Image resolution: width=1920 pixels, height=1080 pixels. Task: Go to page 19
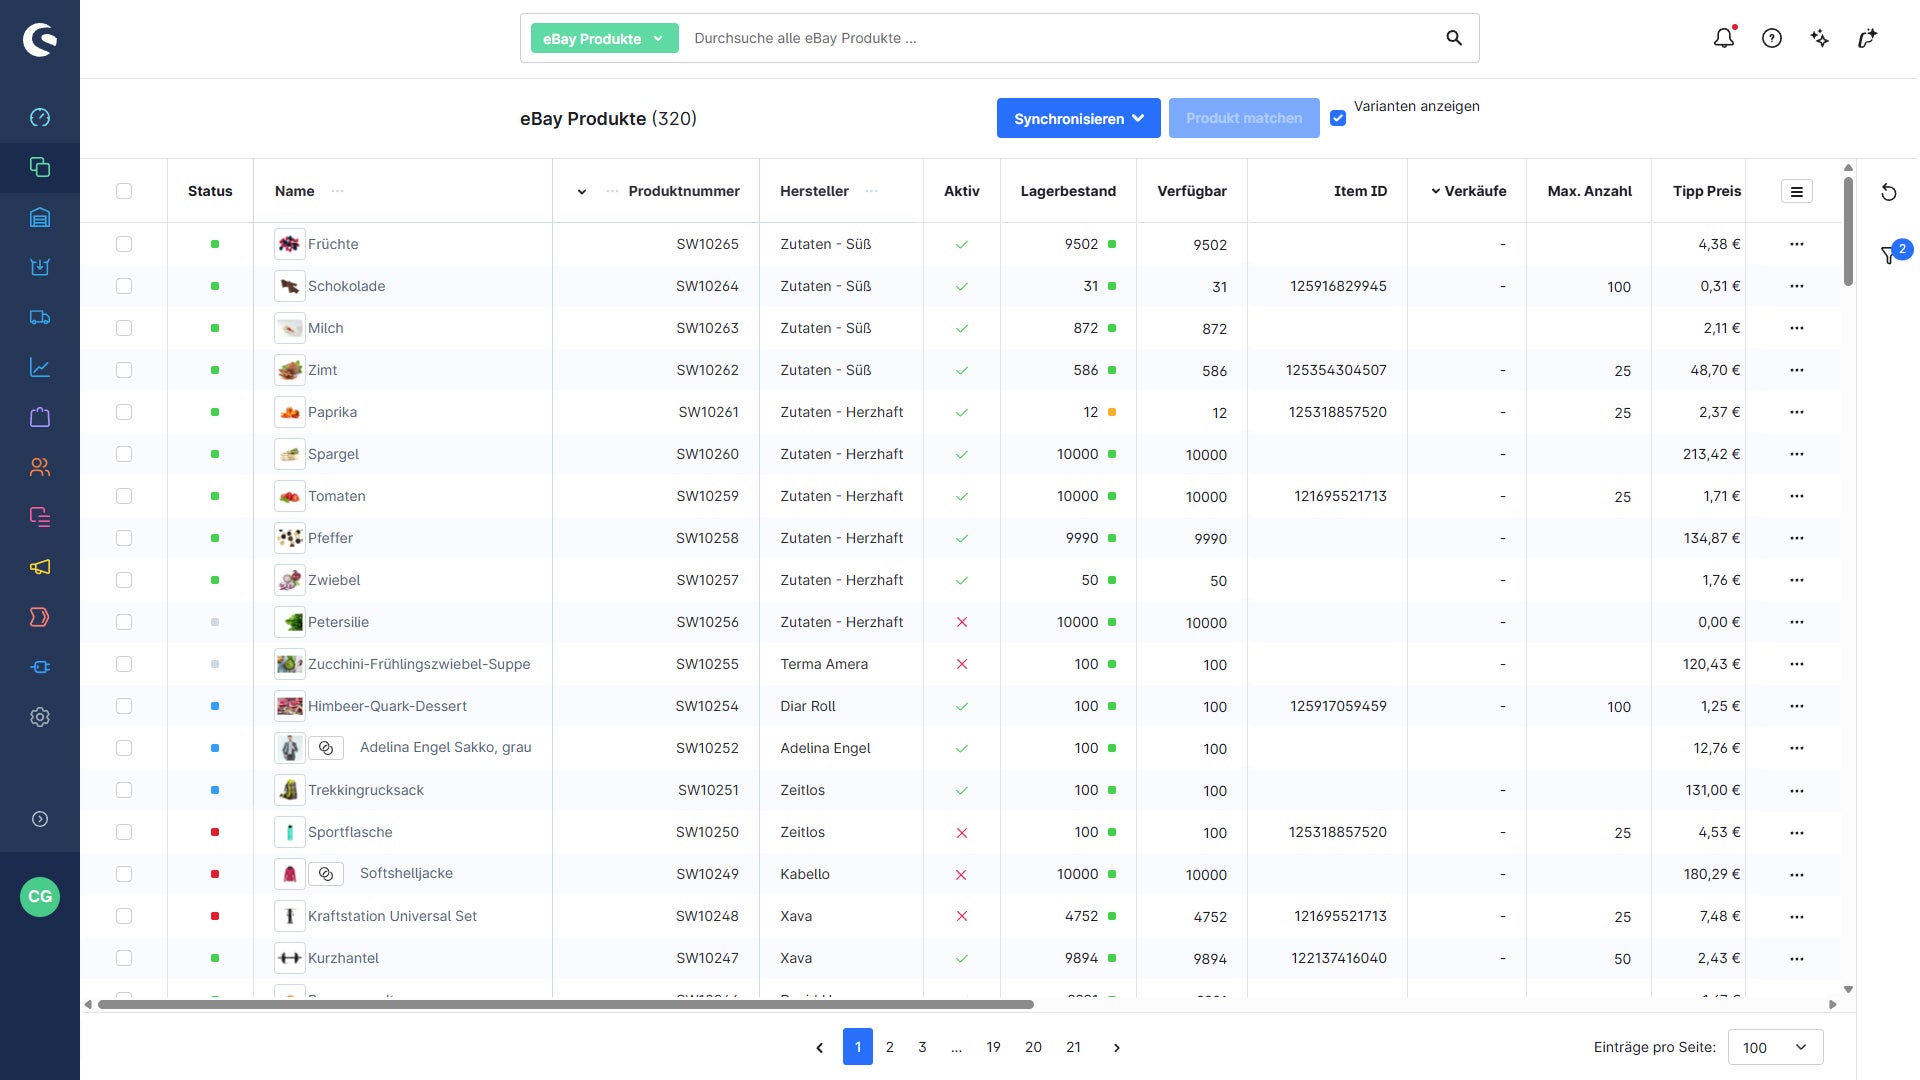(x=993, y=1047)
